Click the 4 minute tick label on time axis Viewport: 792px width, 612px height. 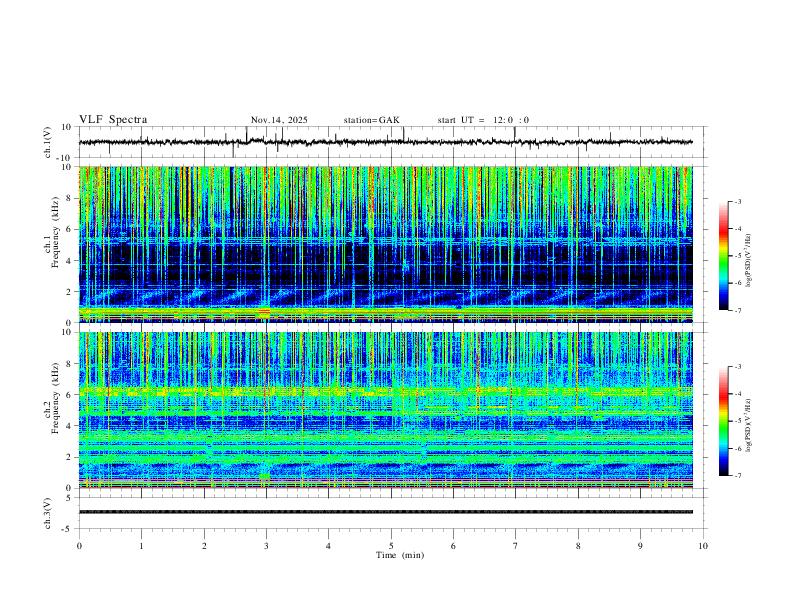click(329, 546)
